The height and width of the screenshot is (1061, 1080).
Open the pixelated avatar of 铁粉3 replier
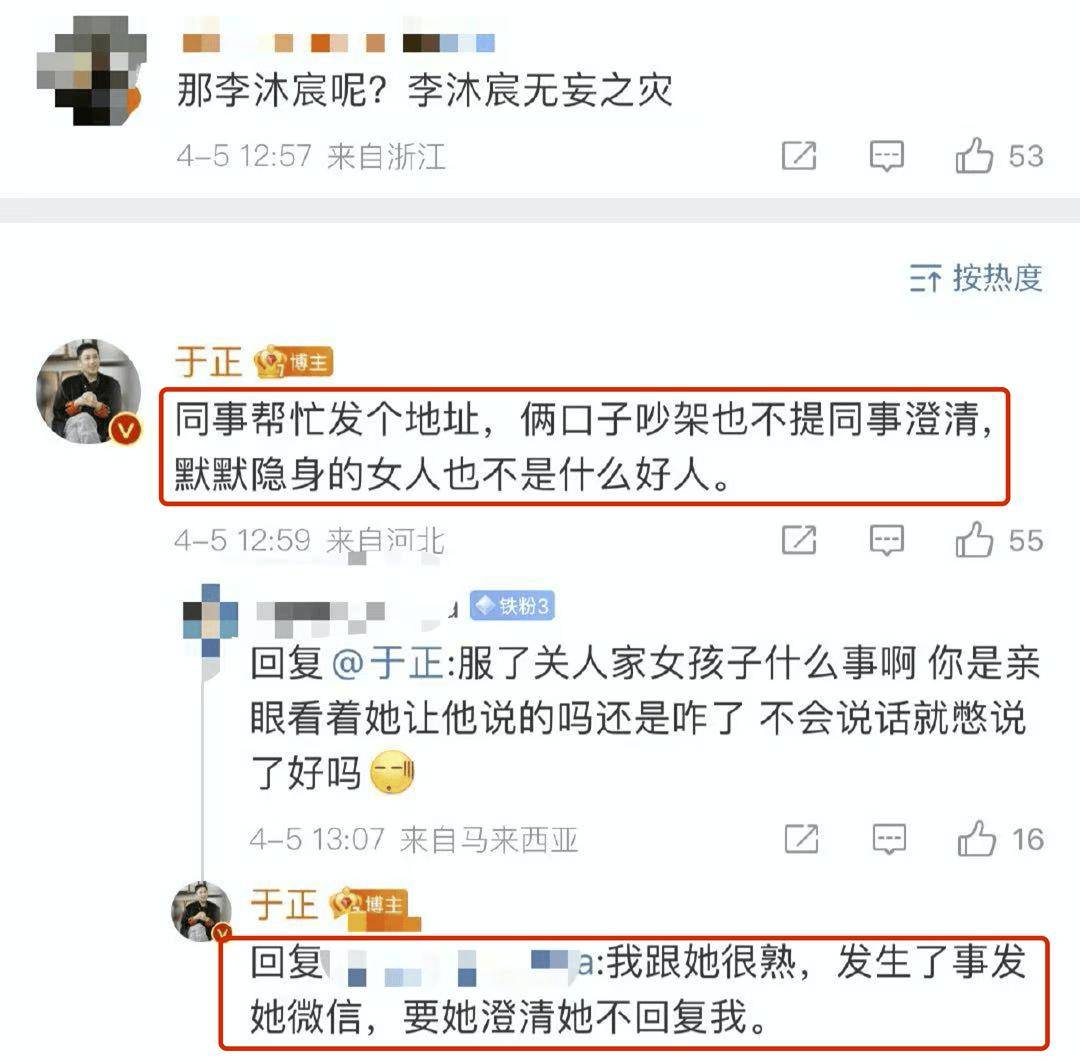210,621
